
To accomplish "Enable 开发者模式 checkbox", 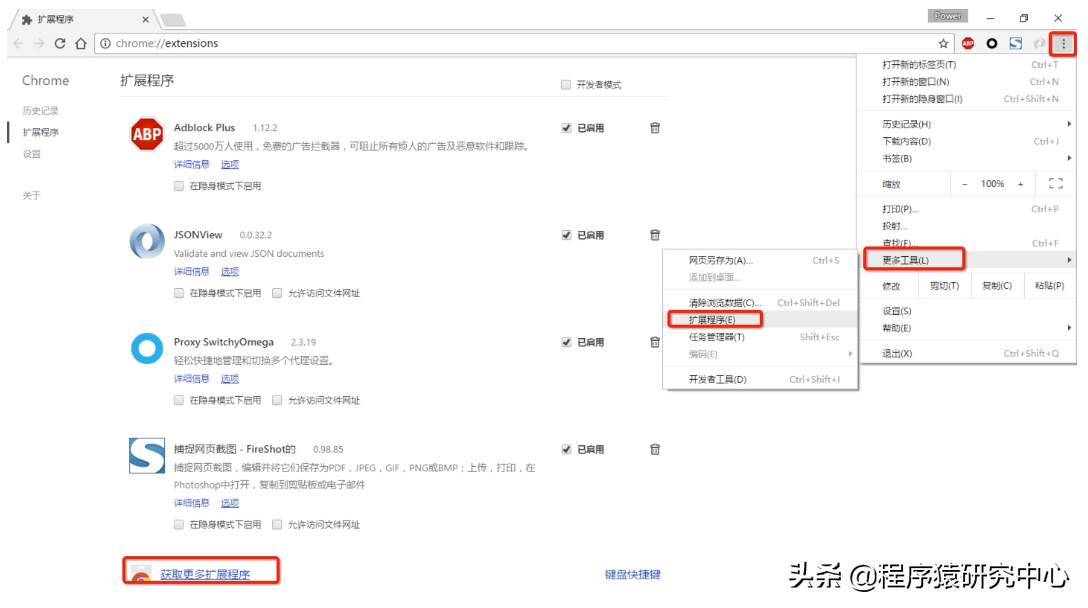I will pos(566,84).
